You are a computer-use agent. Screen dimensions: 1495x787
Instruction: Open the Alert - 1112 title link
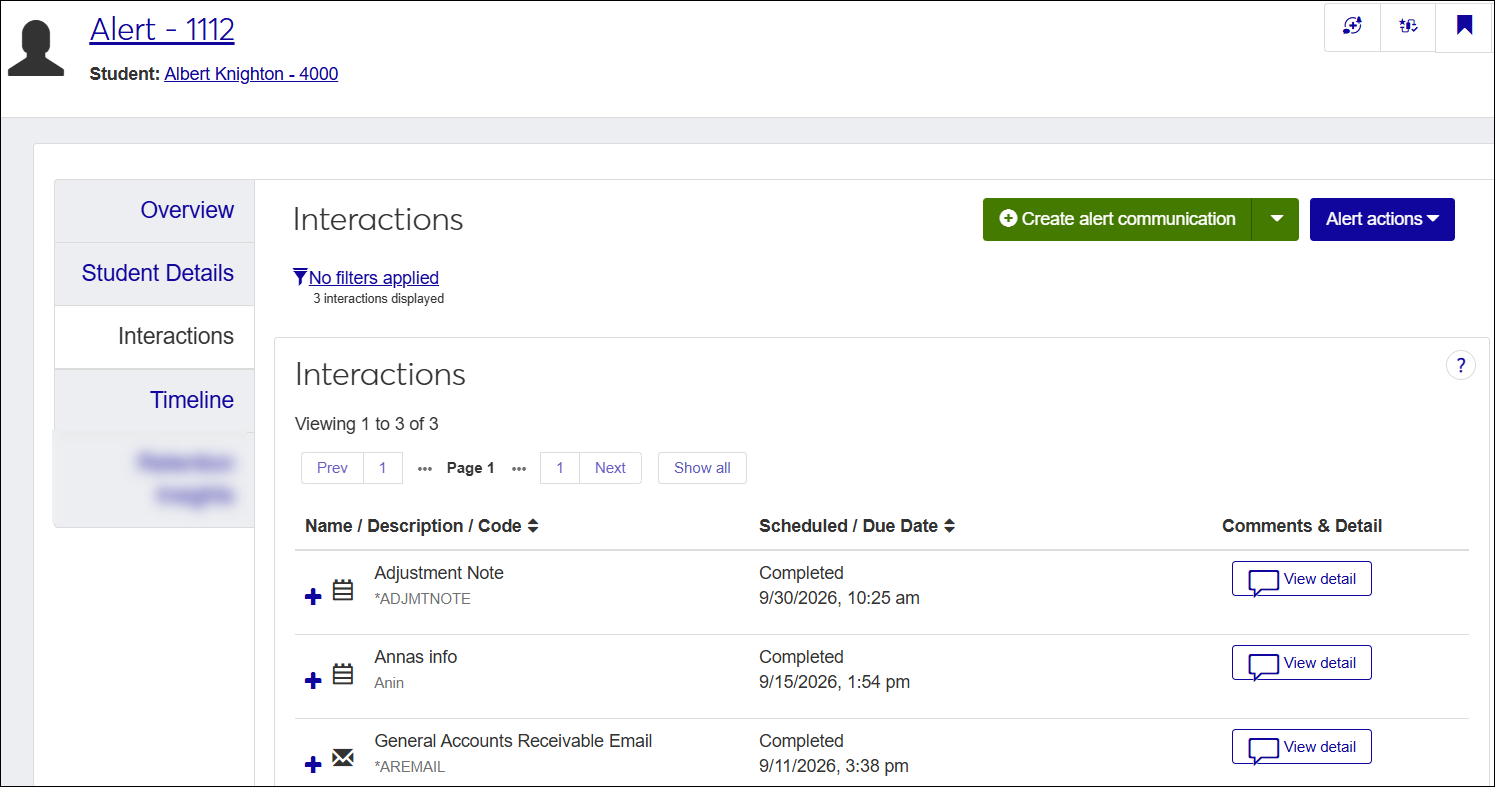tap(162, 30)
